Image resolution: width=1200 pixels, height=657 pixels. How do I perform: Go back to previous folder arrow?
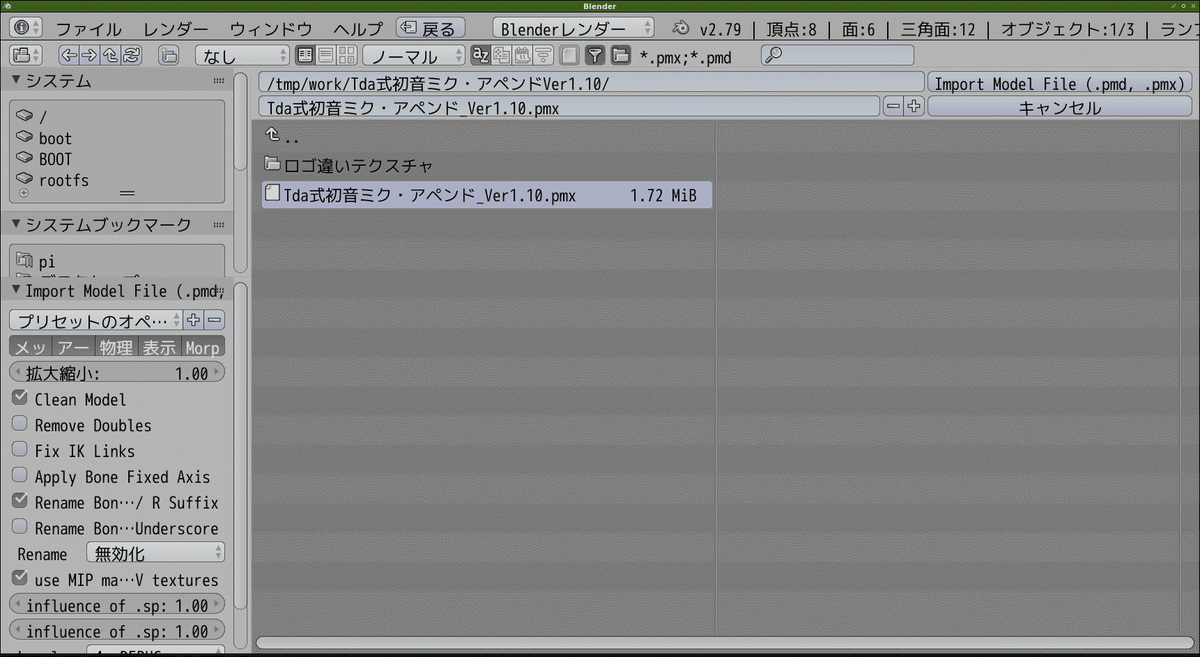click(x=69, y=56)
